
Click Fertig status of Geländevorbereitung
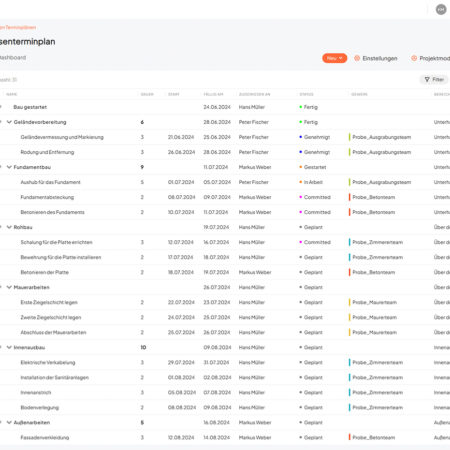point(308,122)
